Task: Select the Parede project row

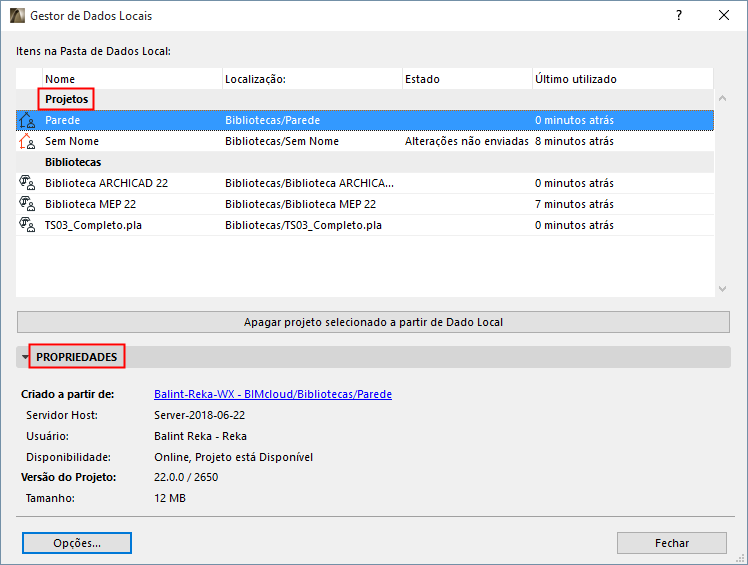Action: click(365, 120)
